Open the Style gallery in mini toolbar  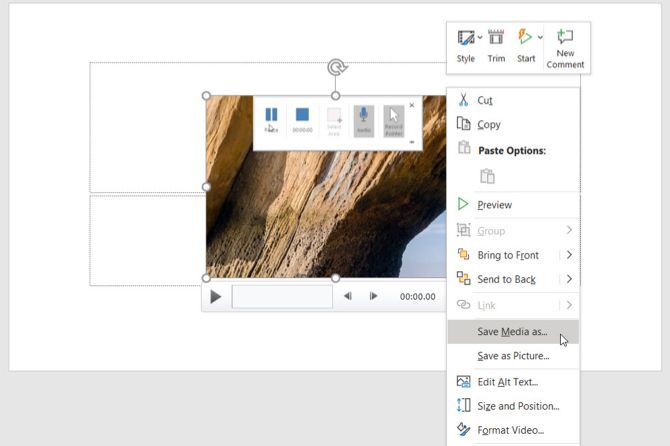(465, 45)
